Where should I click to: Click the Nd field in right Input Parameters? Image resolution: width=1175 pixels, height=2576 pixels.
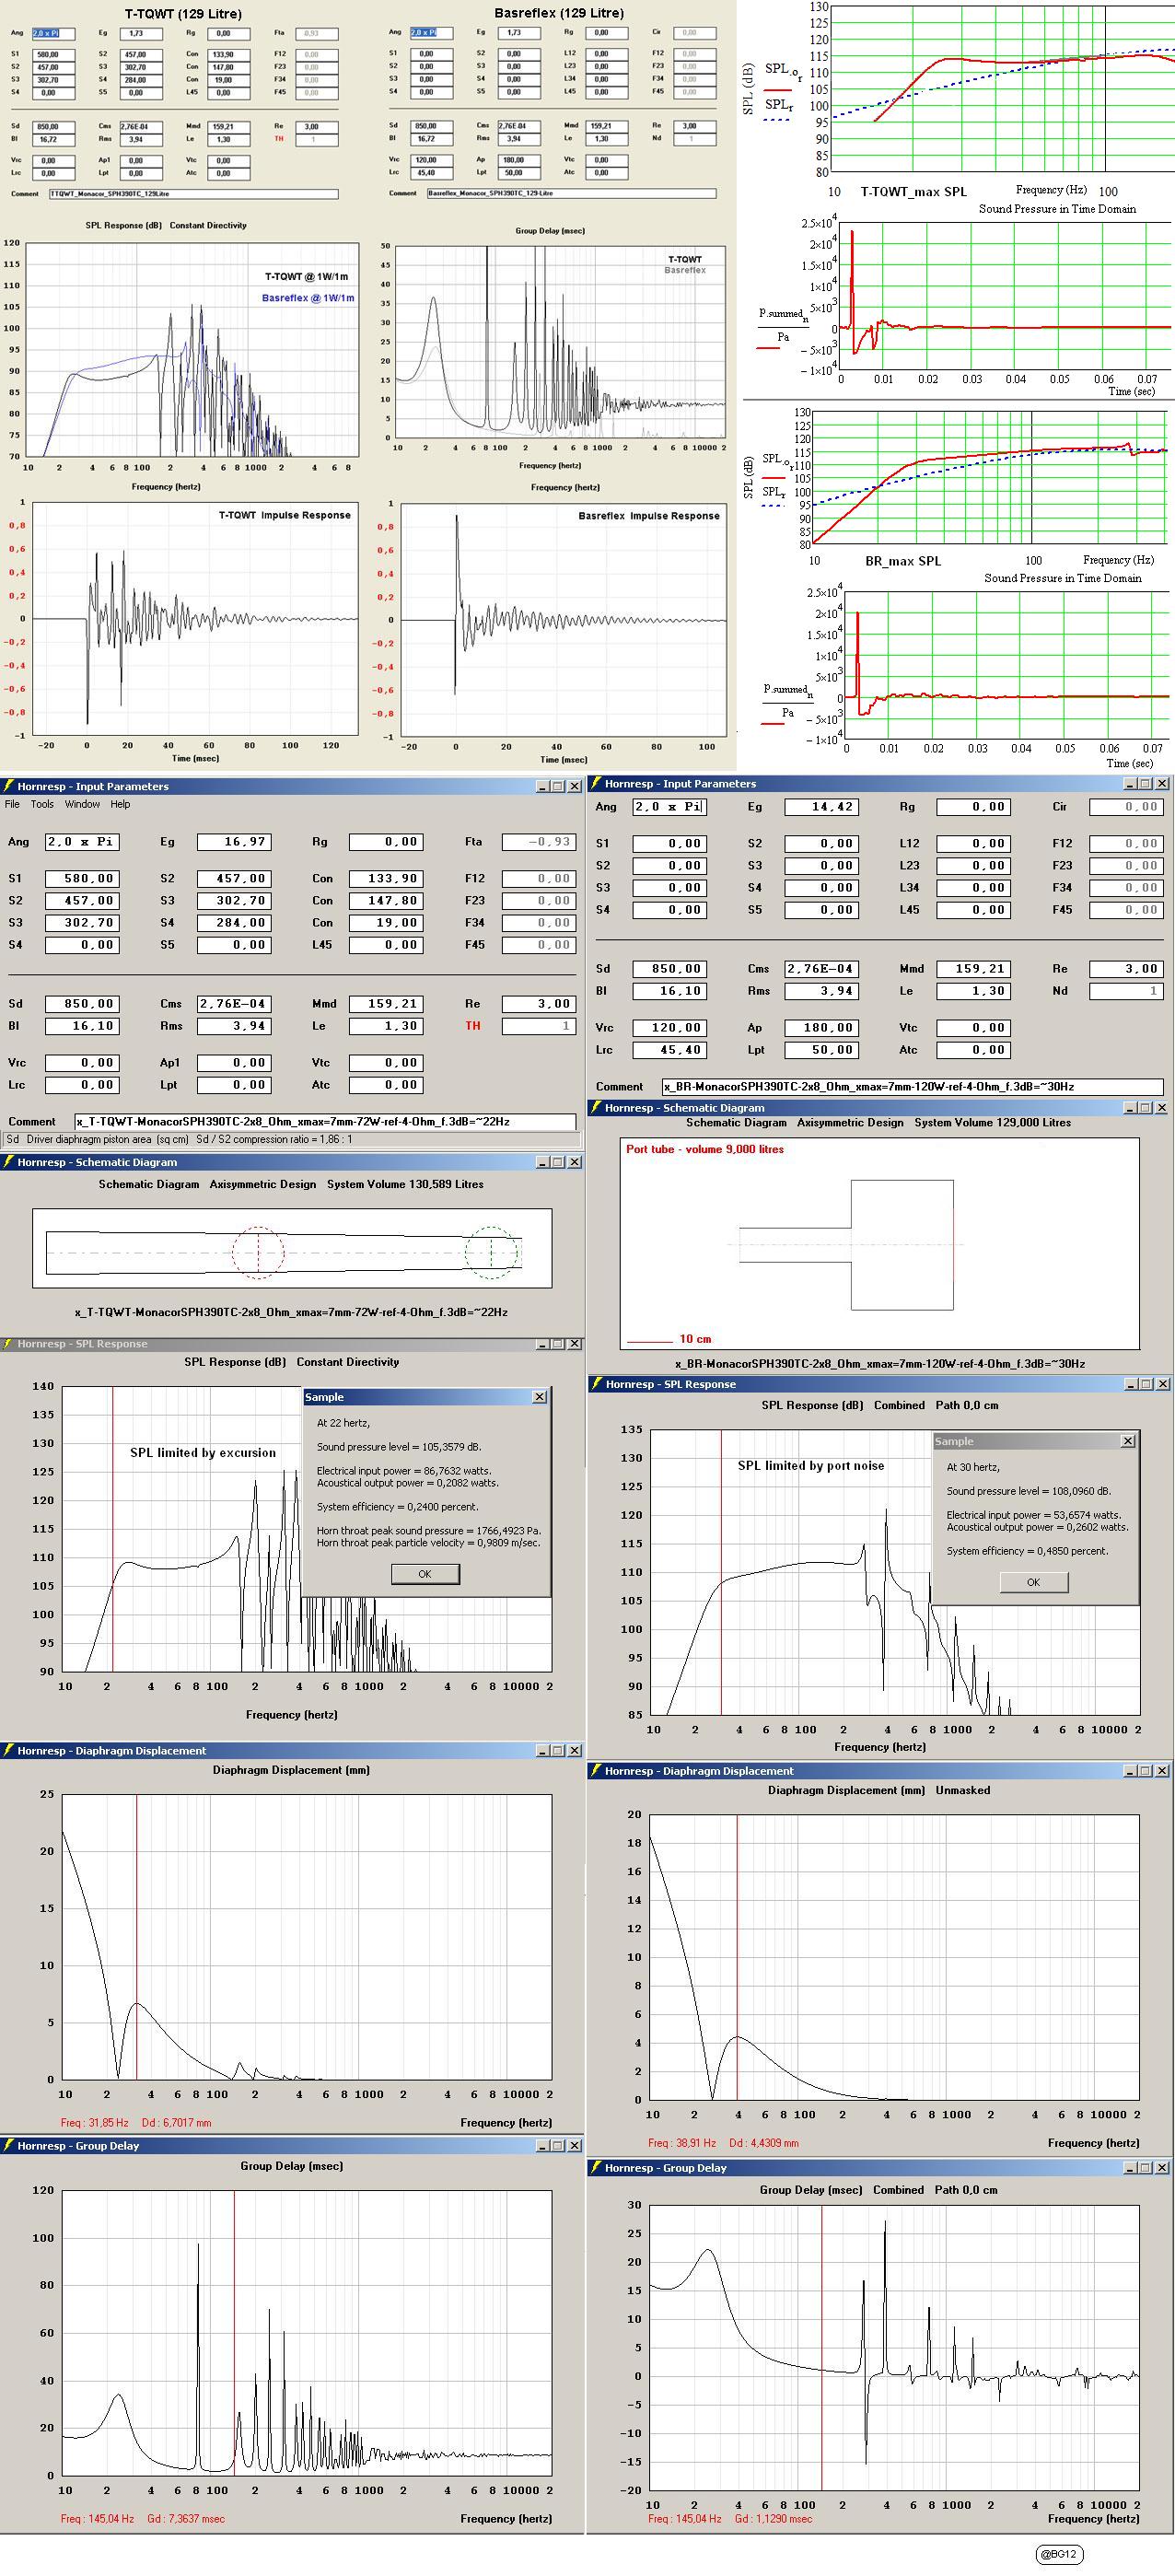tap(1126, 991)
